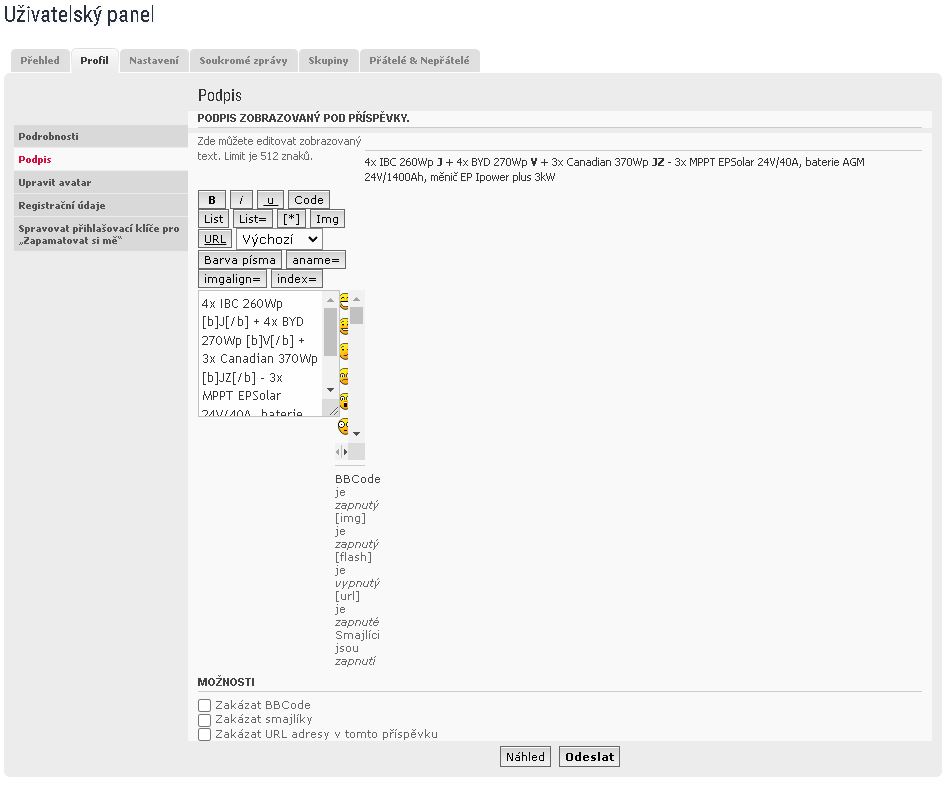The height and width of the screenshot is (786, 948).
Task: Insert the wide-eyed shocked smiley
Action: pos(343,426)
